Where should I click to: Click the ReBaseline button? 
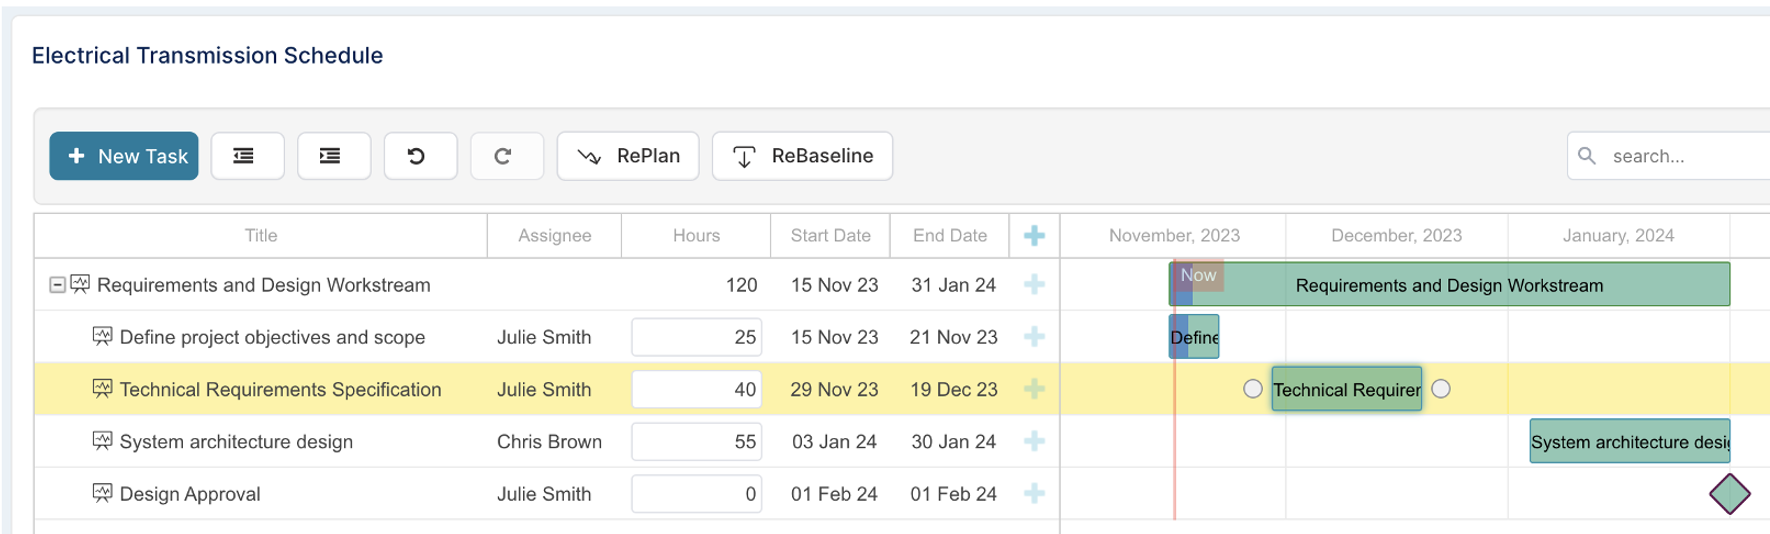pyautogui.click(x=802, y=156)
